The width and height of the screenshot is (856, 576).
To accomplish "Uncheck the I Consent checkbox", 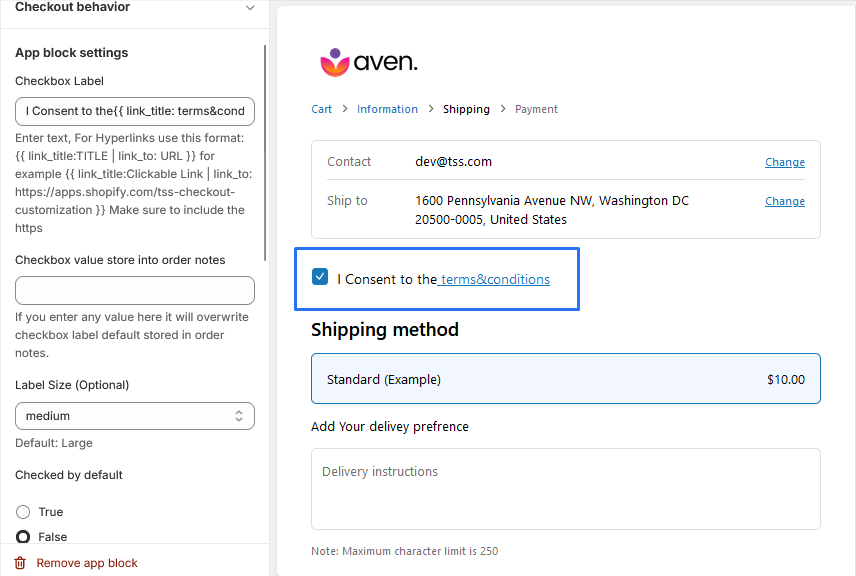I will click(x=320, y=277).
